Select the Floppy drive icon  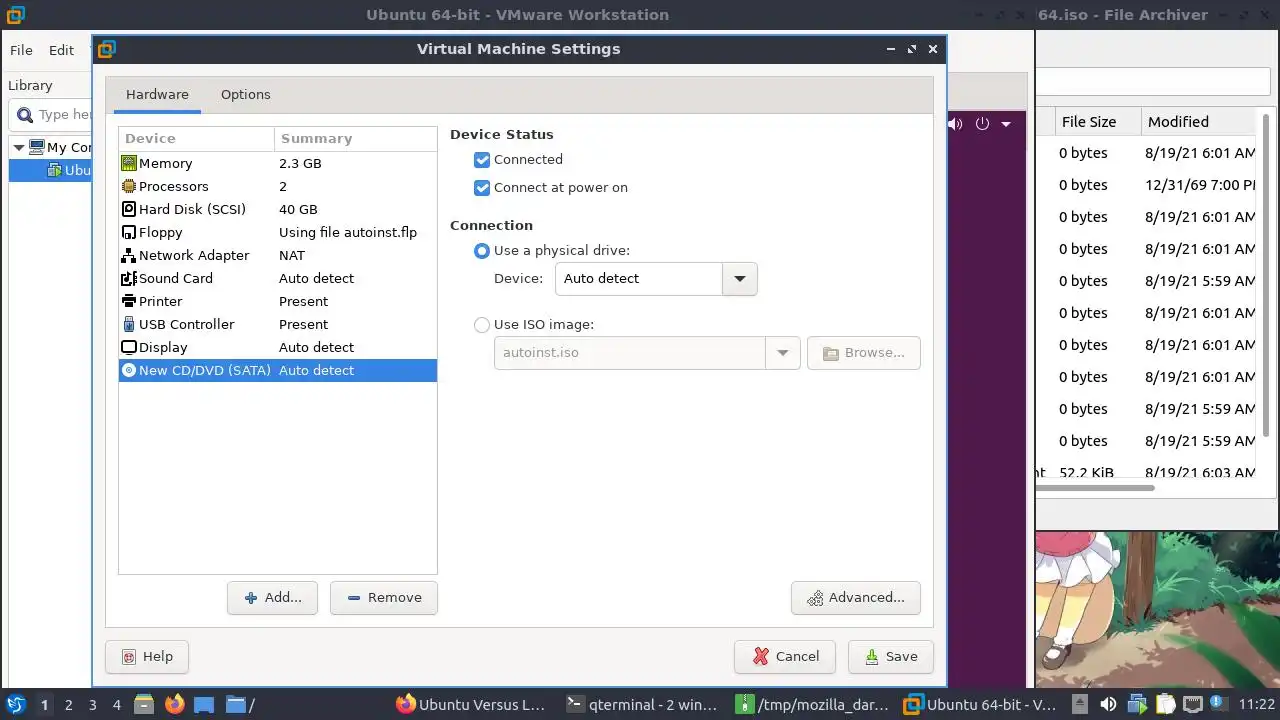click(x=128, y=232)
